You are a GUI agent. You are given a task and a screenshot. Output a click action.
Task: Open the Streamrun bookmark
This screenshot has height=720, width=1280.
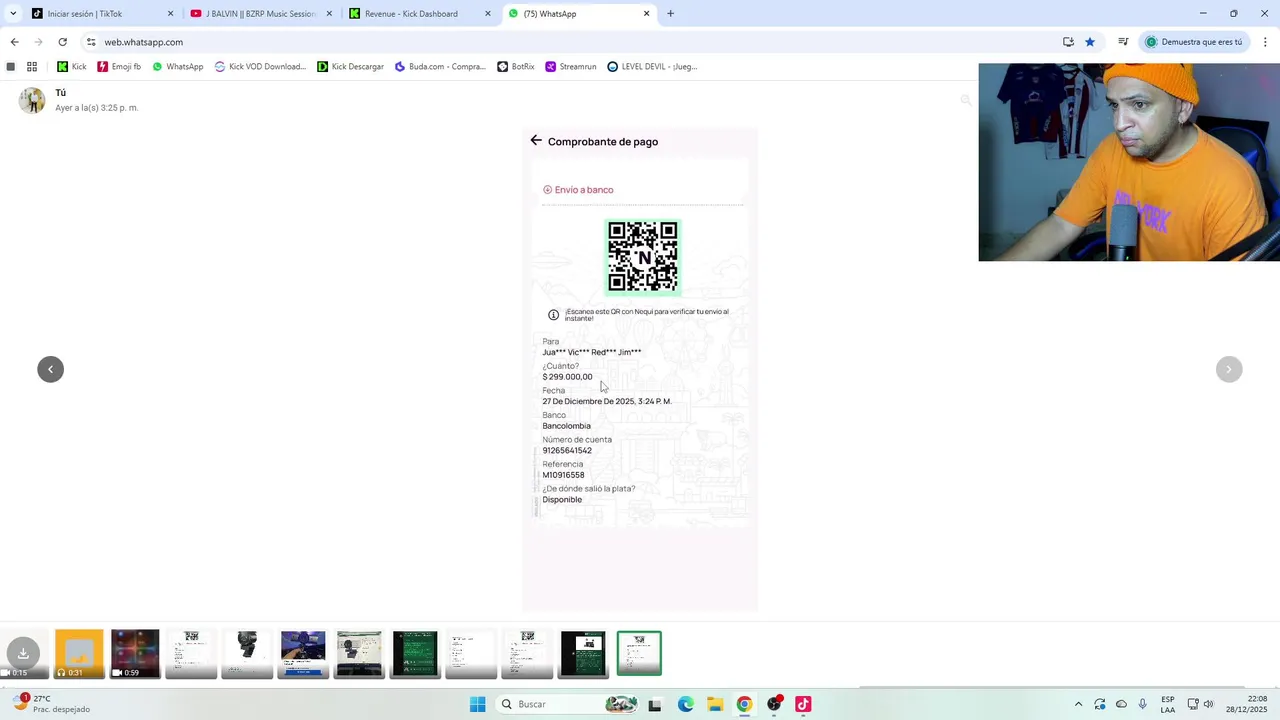(x=570, y=67)
